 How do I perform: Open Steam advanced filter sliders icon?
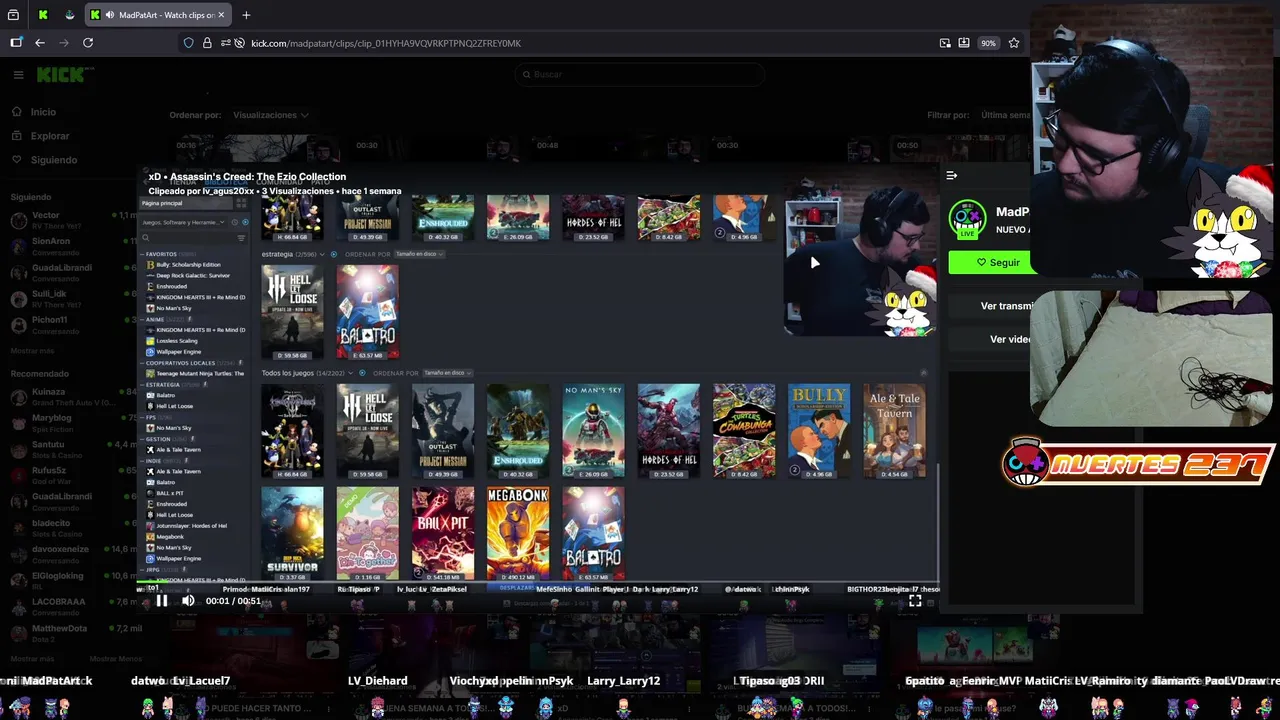[x=241, y=238]
